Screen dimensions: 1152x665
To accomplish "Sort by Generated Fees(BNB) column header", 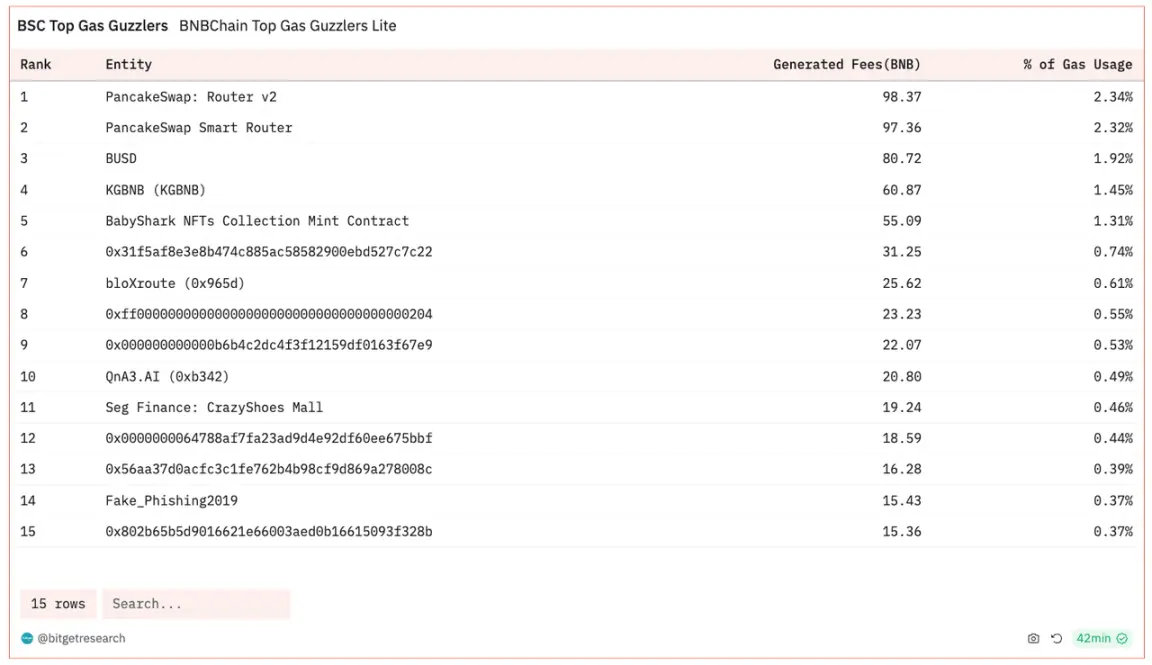I will point(846,65).
